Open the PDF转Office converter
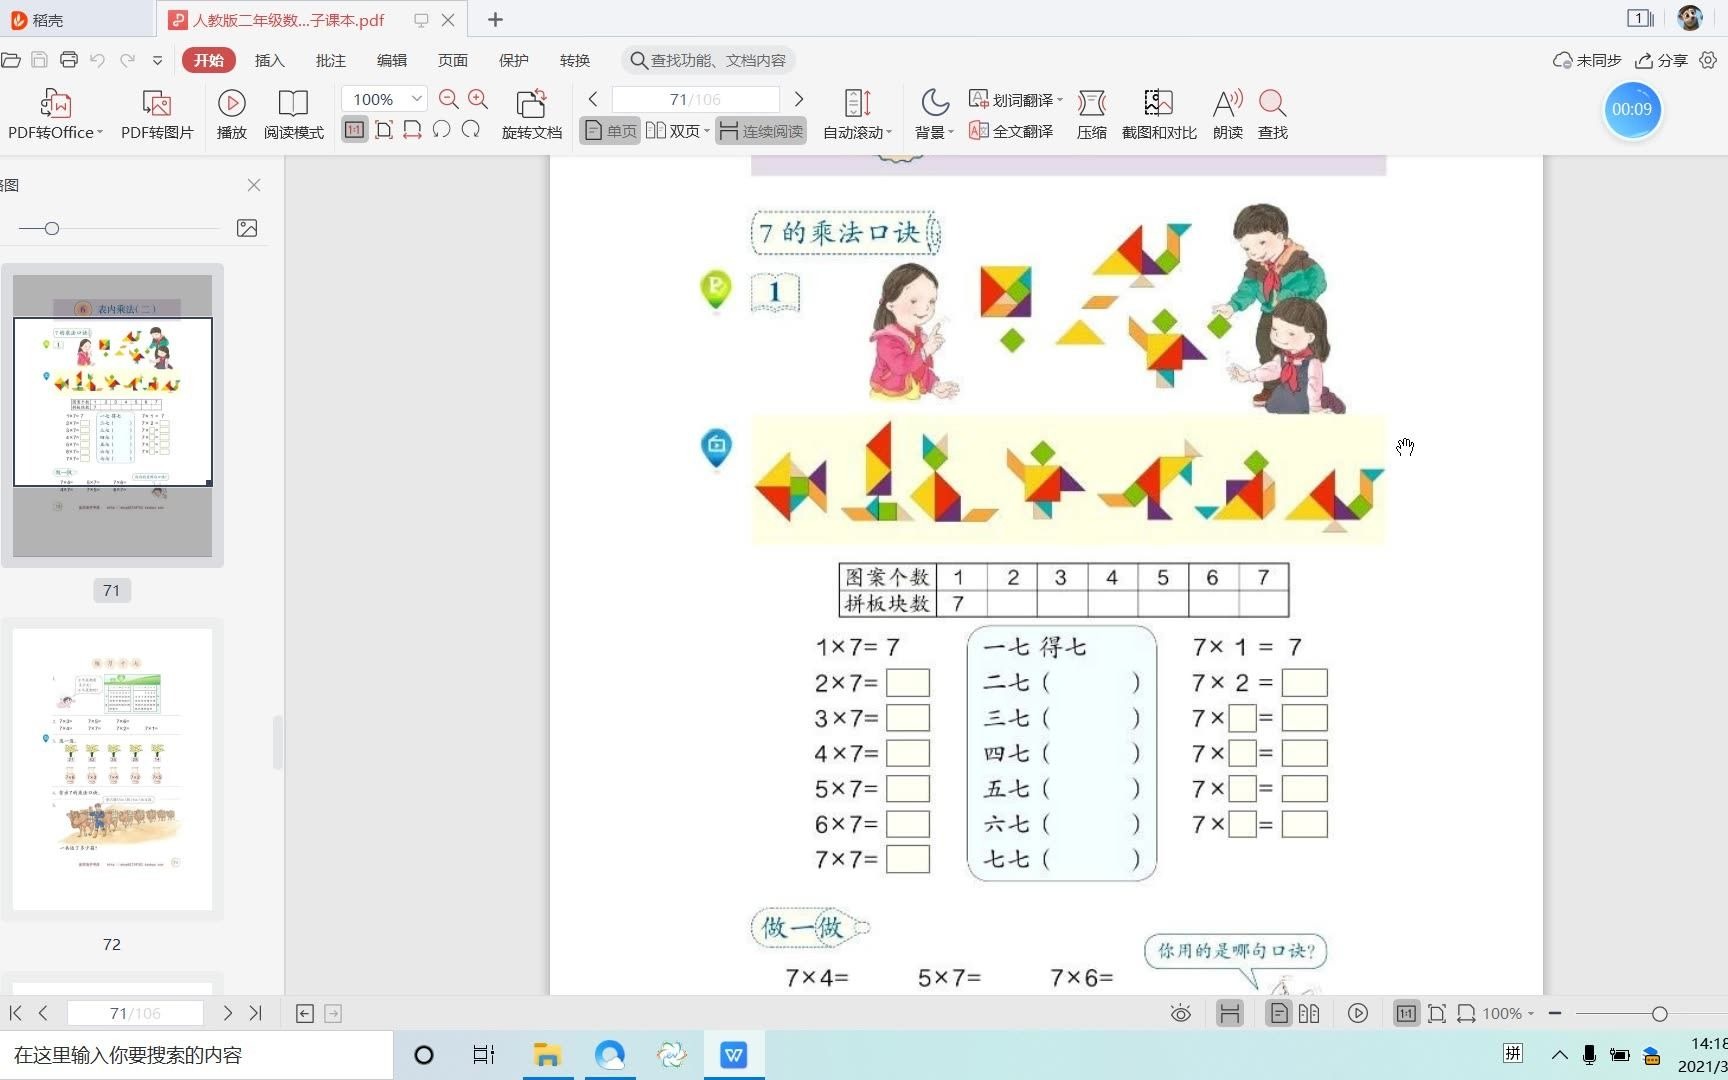This screenshot has width=1728, height=1080. (x=55, y=114)
